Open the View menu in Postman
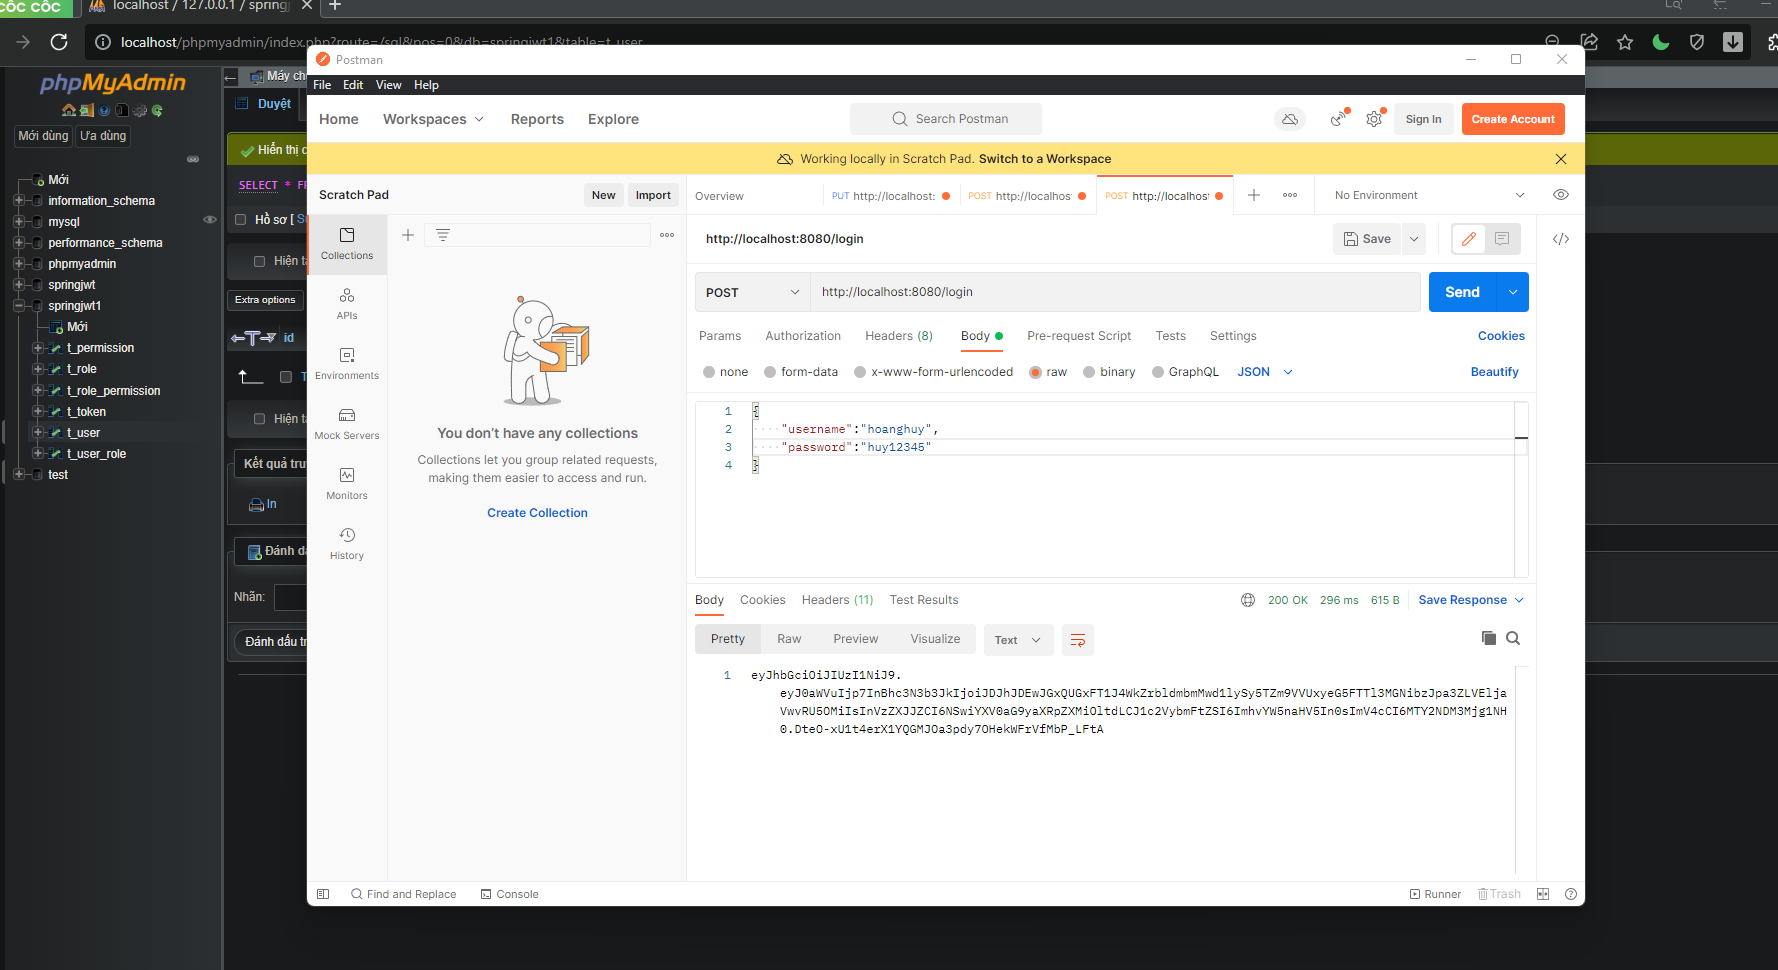Image resolution: width=1778 pixels, height=970 pixels. [388, 84]
